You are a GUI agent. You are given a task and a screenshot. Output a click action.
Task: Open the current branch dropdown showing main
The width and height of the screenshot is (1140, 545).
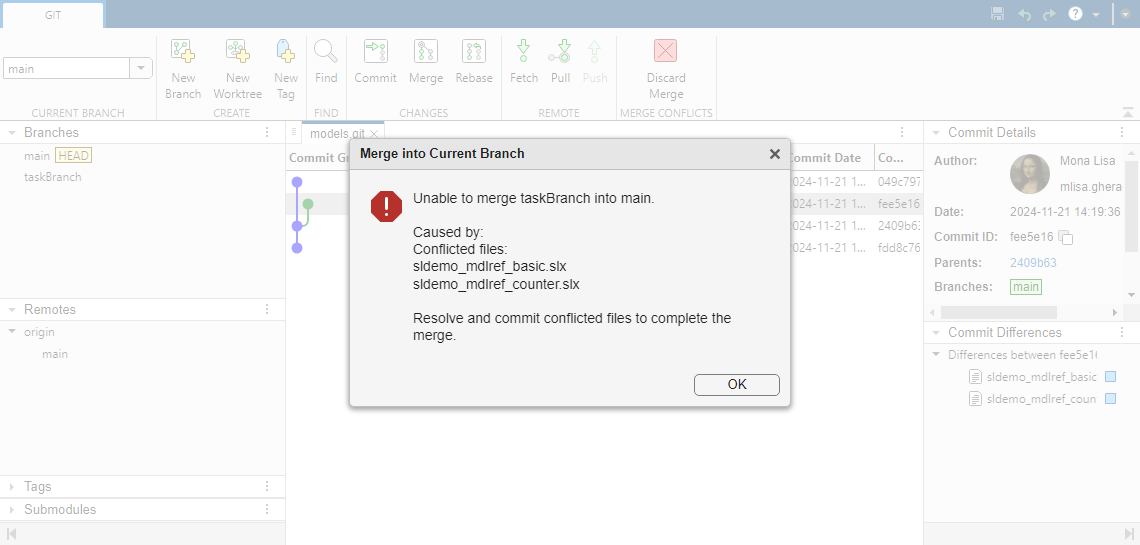pyautogui.click(x=141, y=69)
